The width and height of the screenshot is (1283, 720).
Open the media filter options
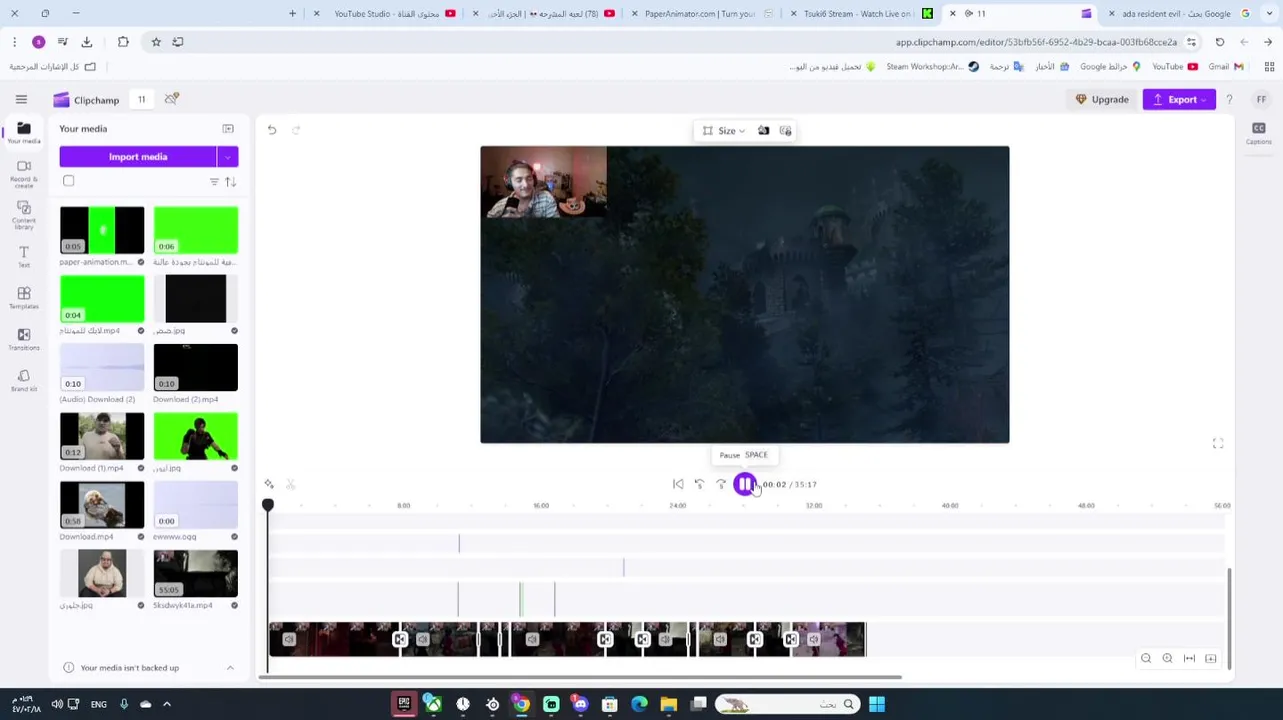click(x=214, y=181)
